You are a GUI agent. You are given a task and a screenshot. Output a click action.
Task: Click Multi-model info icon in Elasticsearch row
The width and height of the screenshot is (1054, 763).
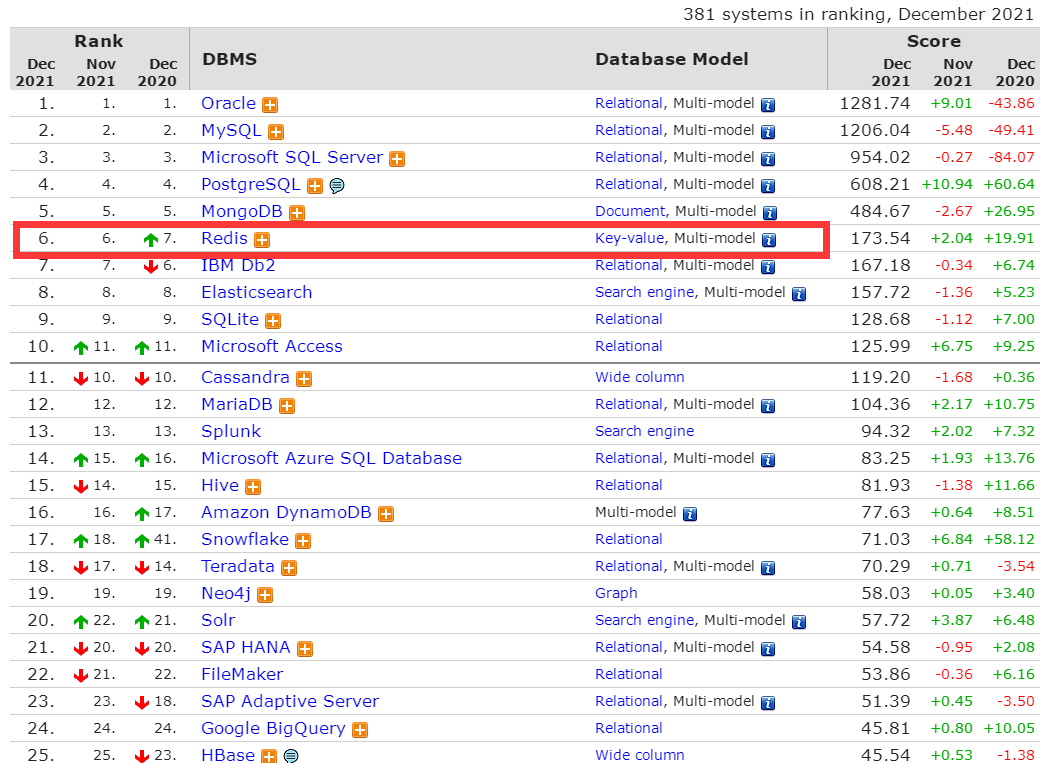pos(799,294)
